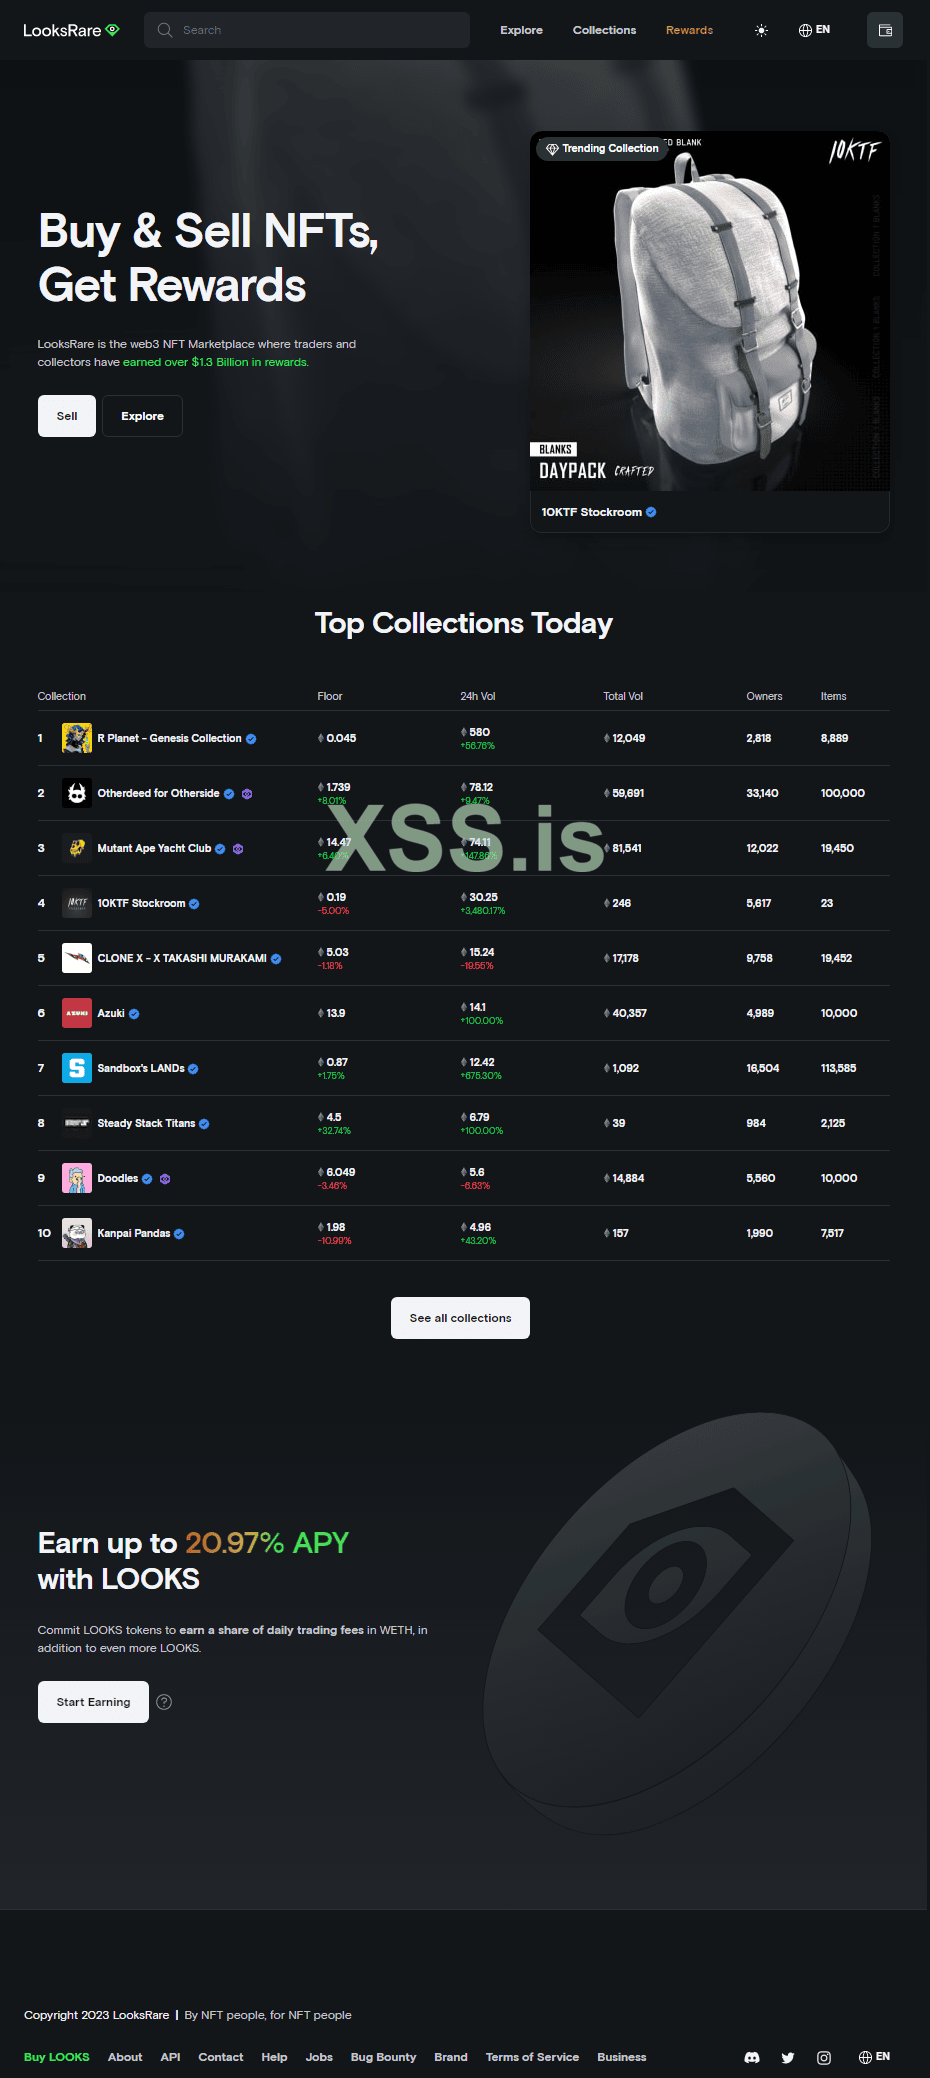Screen dimensions: 930x2078
Task: Click the Owners column header
Action: [764, 696]
